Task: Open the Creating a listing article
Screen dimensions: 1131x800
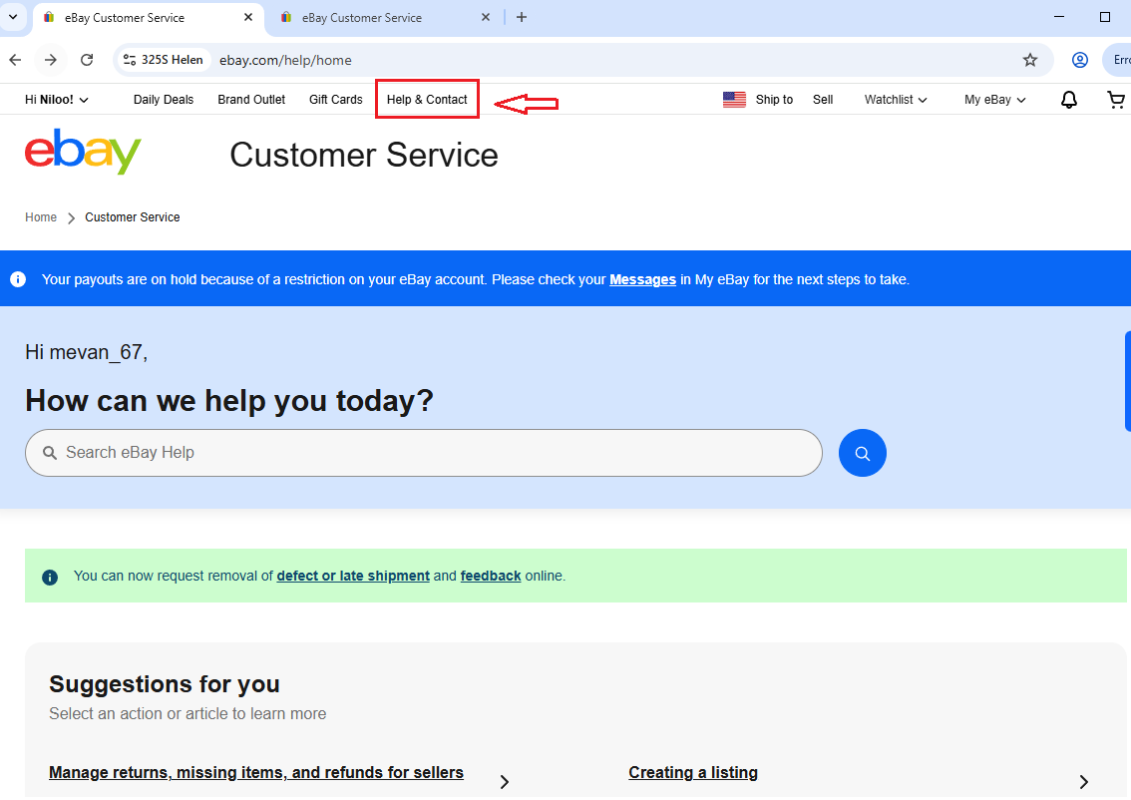Action: click(x=692, y=773)
